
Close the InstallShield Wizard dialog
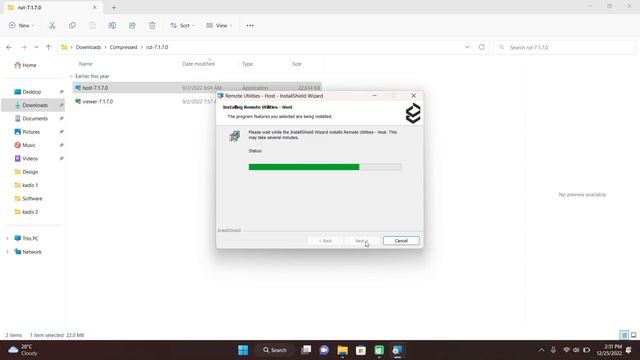click(x=413, y=96)
